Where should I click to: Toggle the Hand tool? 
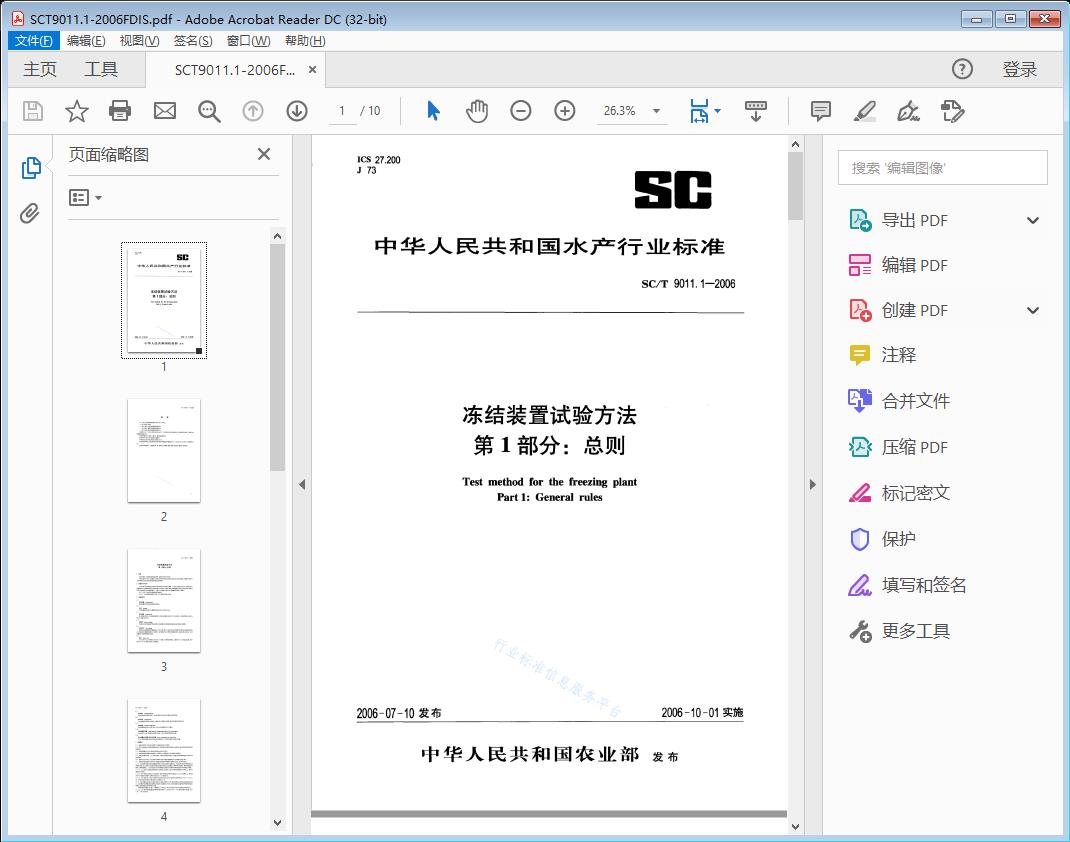(x=477, y=111)
